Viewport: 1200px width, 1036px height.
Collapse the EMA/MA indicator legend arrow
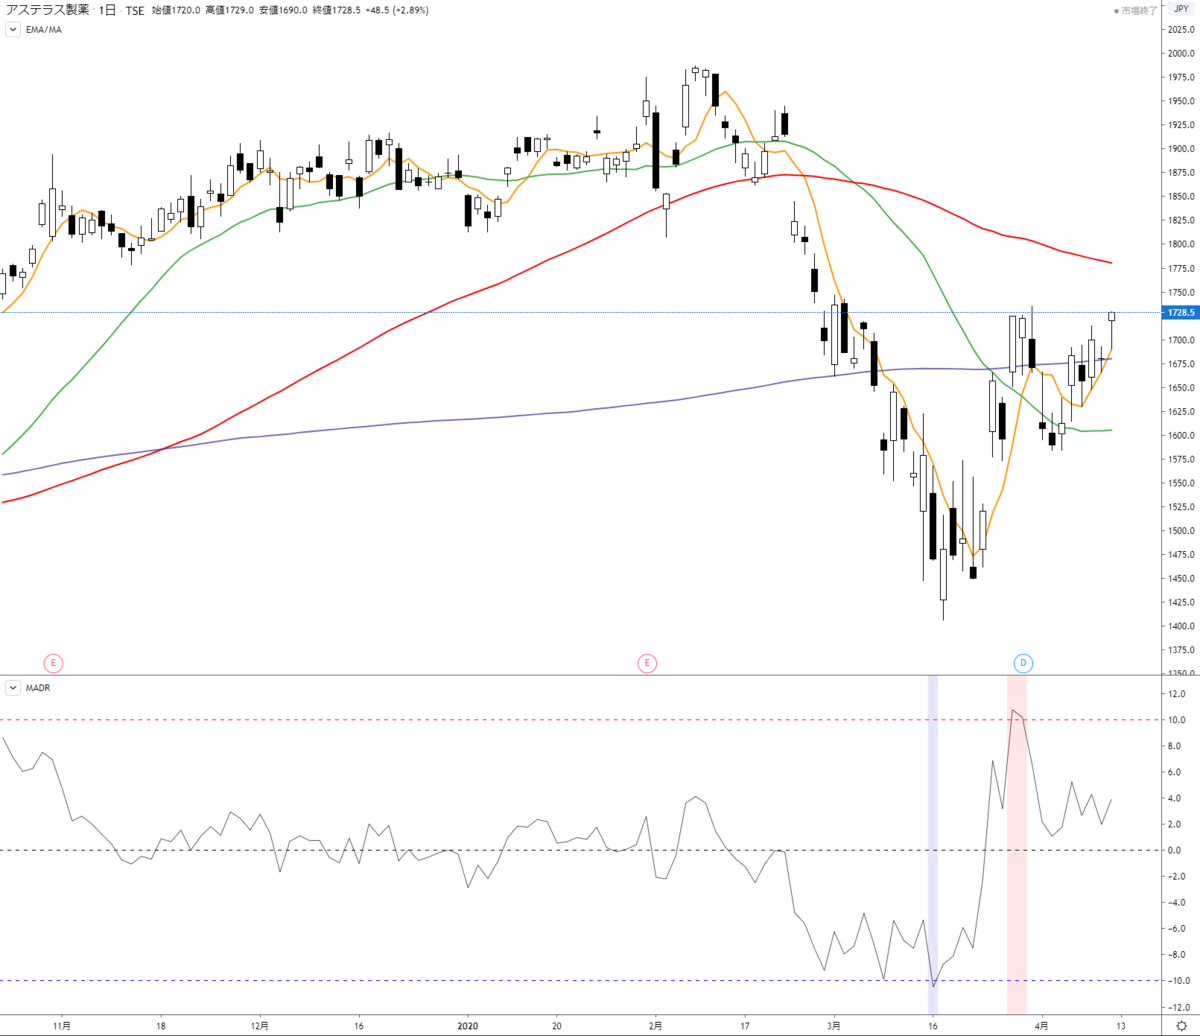pos(13,30)
